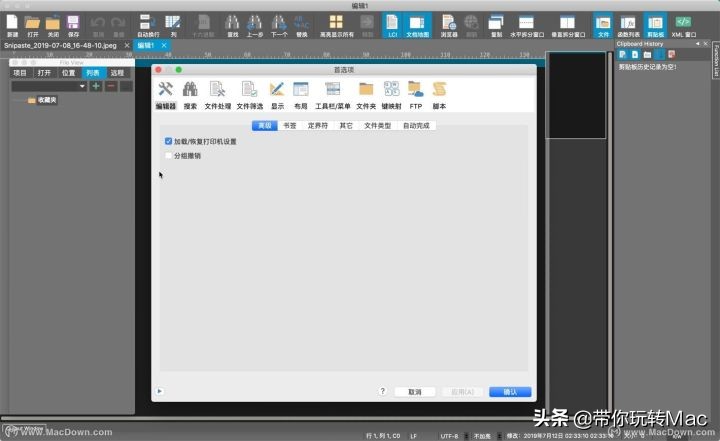Screen dimensions: 720x441
Task: Close the Clipboard History panel
Action: [x=706, y=44]
